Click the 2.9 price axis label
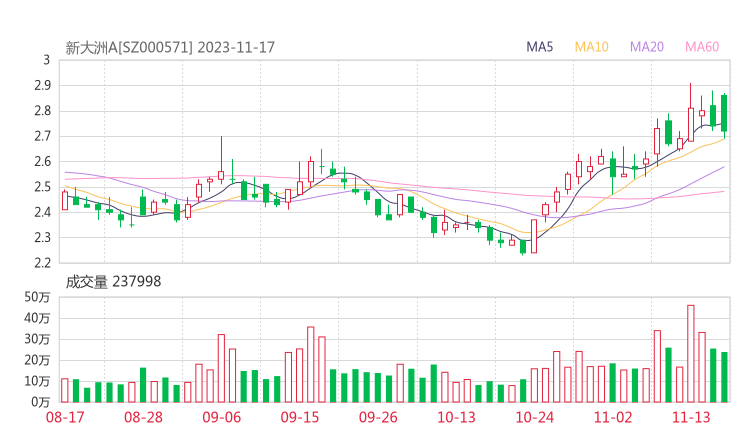The image size is (740, 440). click(42, 85)
